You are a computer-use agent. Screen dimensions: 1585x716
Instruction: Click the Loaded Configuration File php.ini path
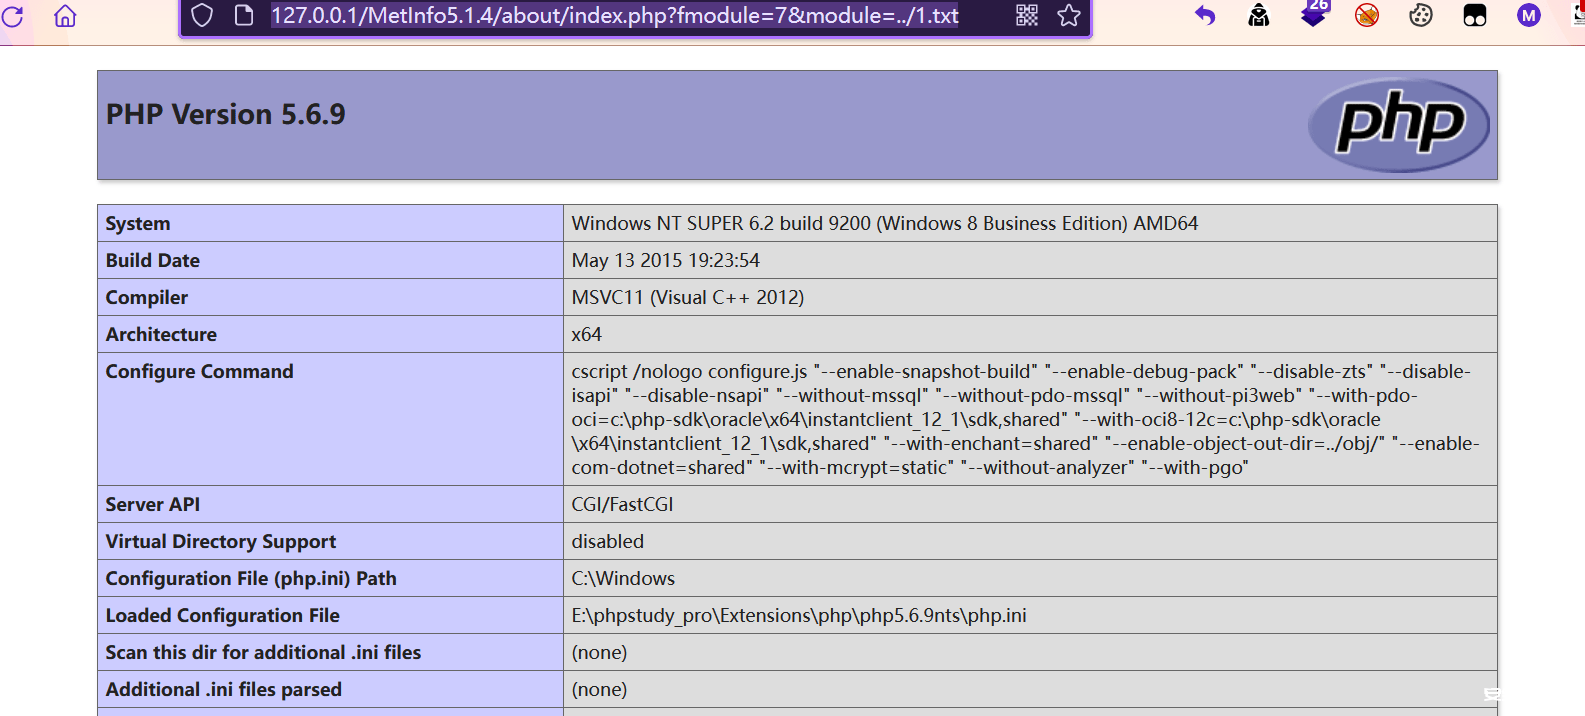coord(798,615)
